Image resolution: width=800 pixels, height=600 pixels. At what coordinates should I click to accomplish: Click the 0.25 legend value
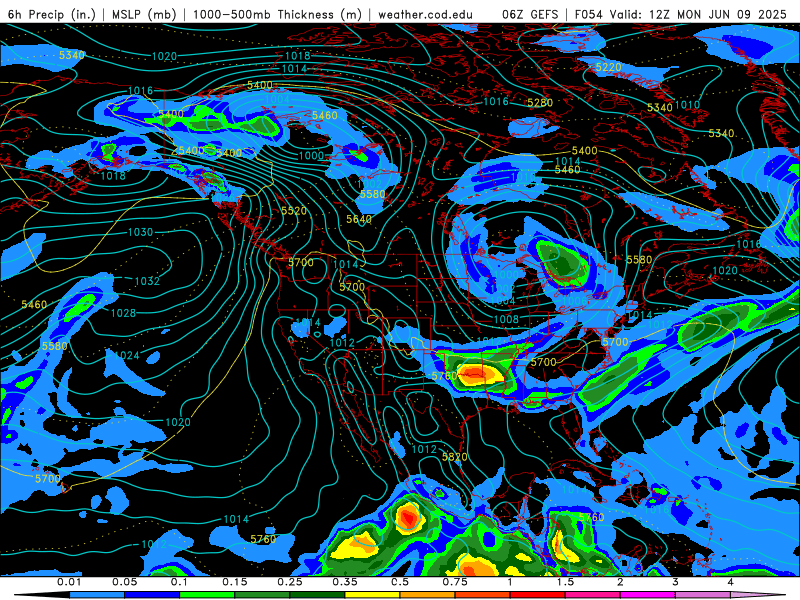[x=290, y=582]
